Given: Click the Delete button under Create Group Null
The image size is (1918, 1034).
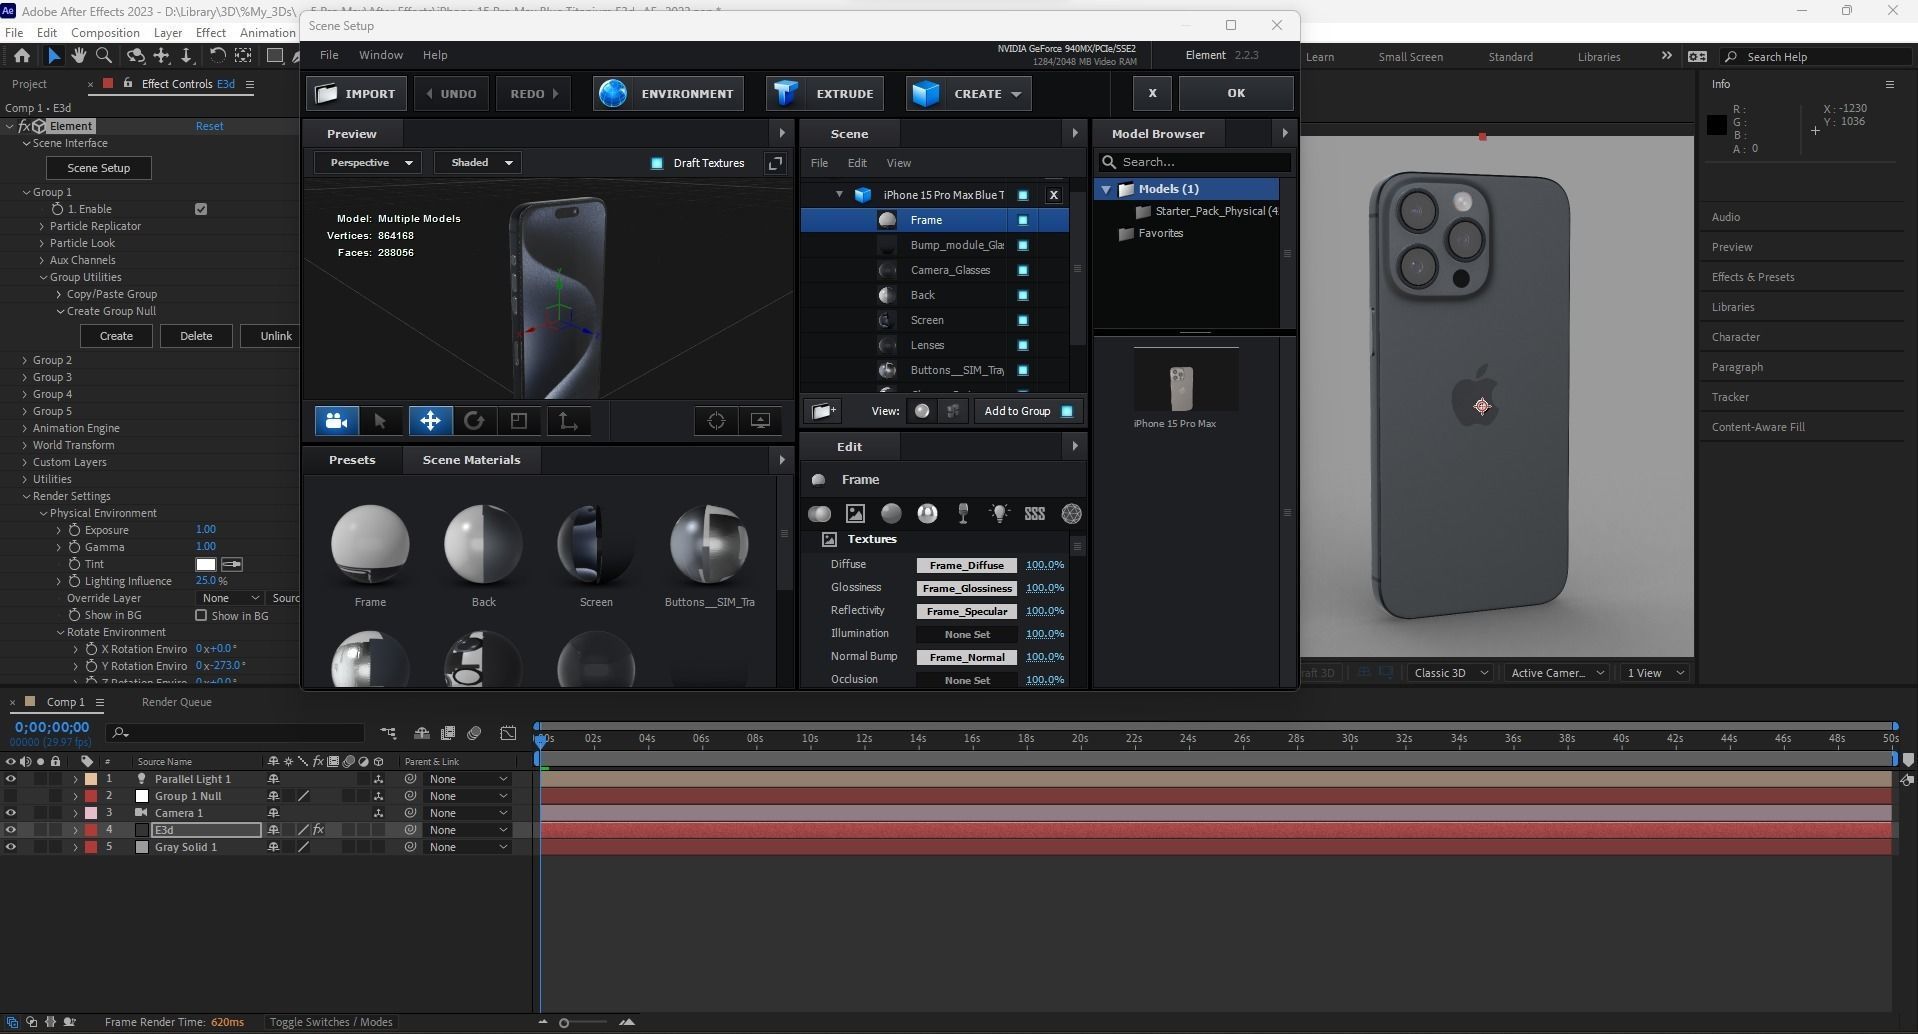Looking at the screenshot, I should tap(196, 336).
